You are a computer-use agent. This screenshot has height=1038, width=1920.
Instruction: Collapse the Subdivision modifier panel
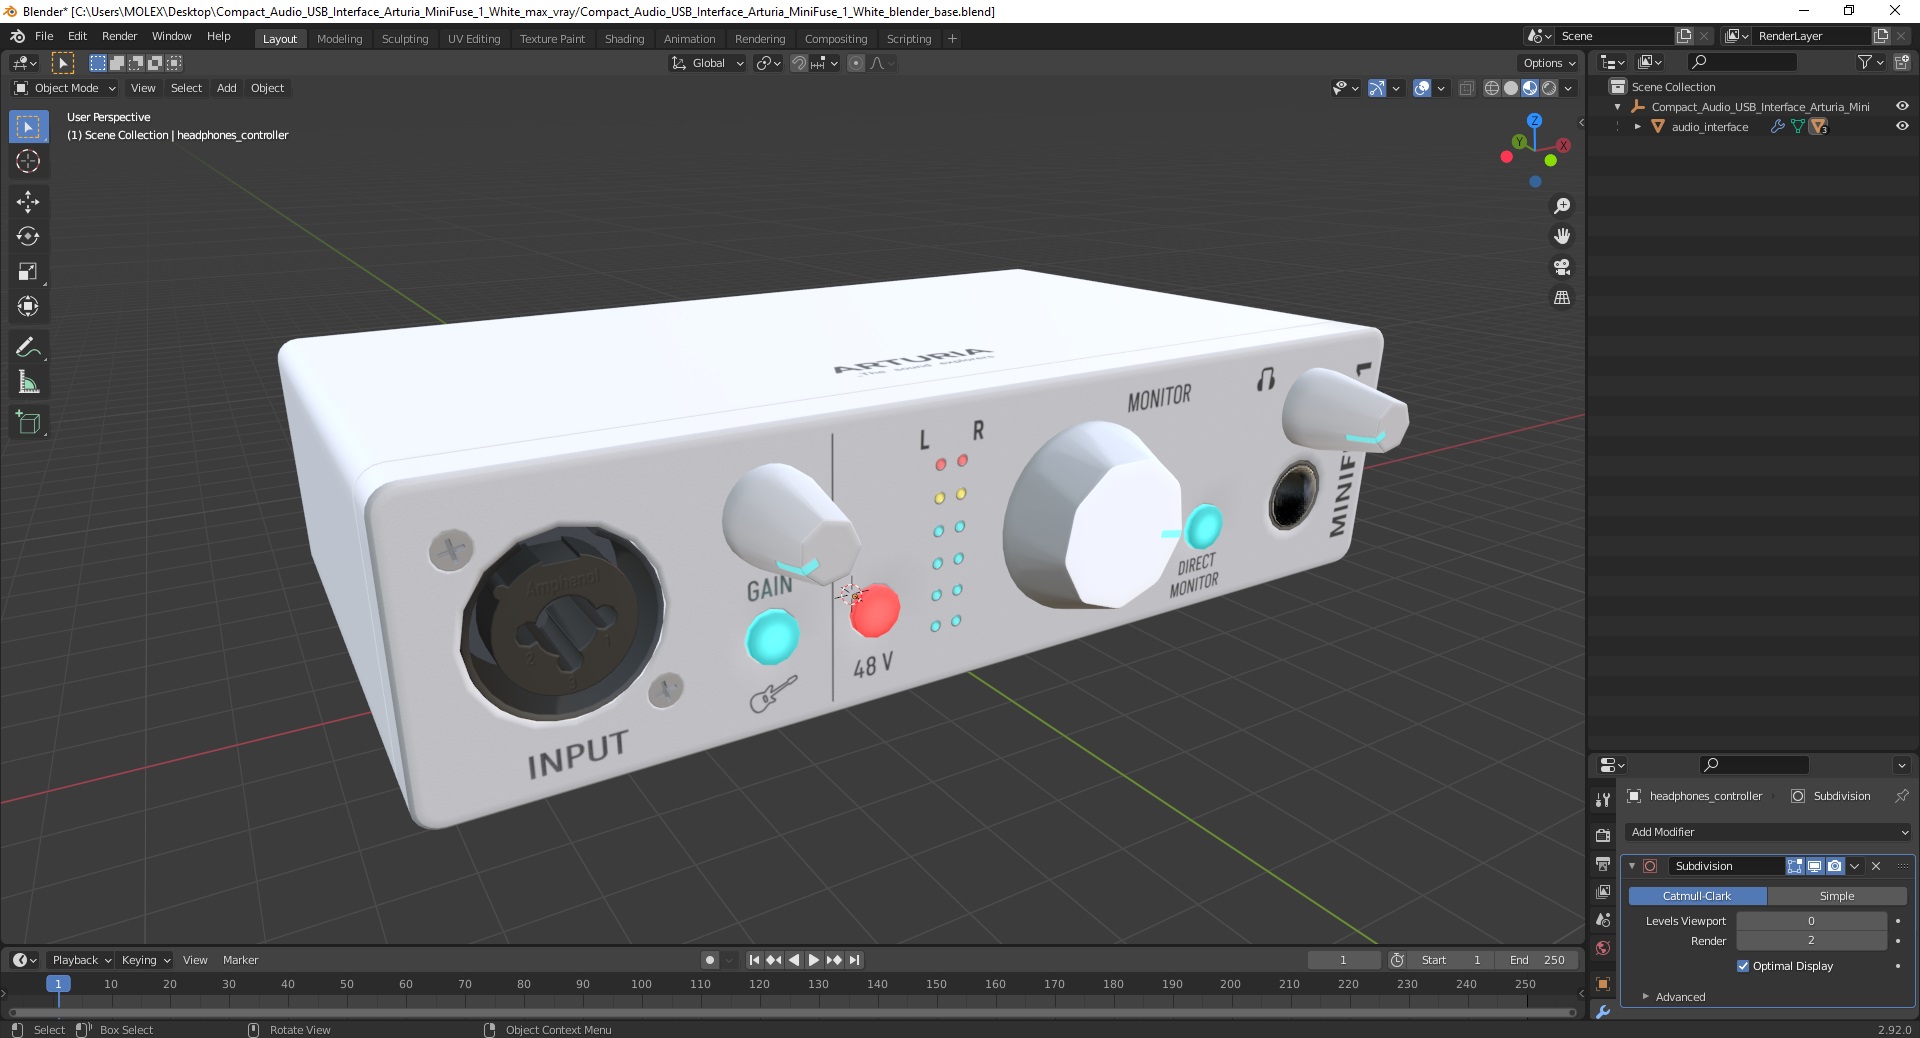click(1632, 866)
